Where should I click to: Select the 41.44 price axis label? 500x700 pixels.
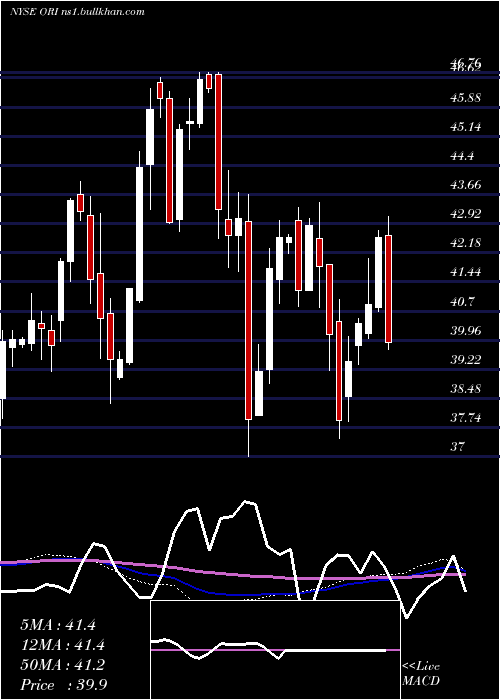coord(466,272)
